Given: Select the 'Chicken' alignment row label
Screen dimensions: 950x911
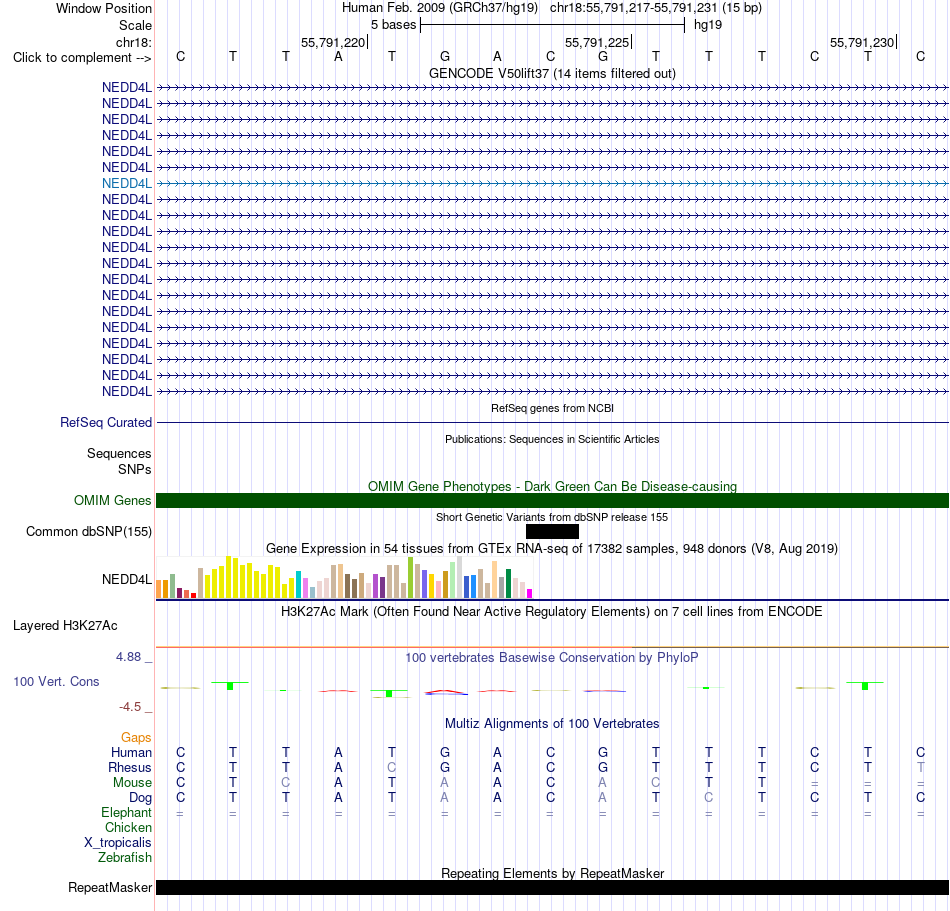Looking at the screenshot, I should click(x=128, y=827).
